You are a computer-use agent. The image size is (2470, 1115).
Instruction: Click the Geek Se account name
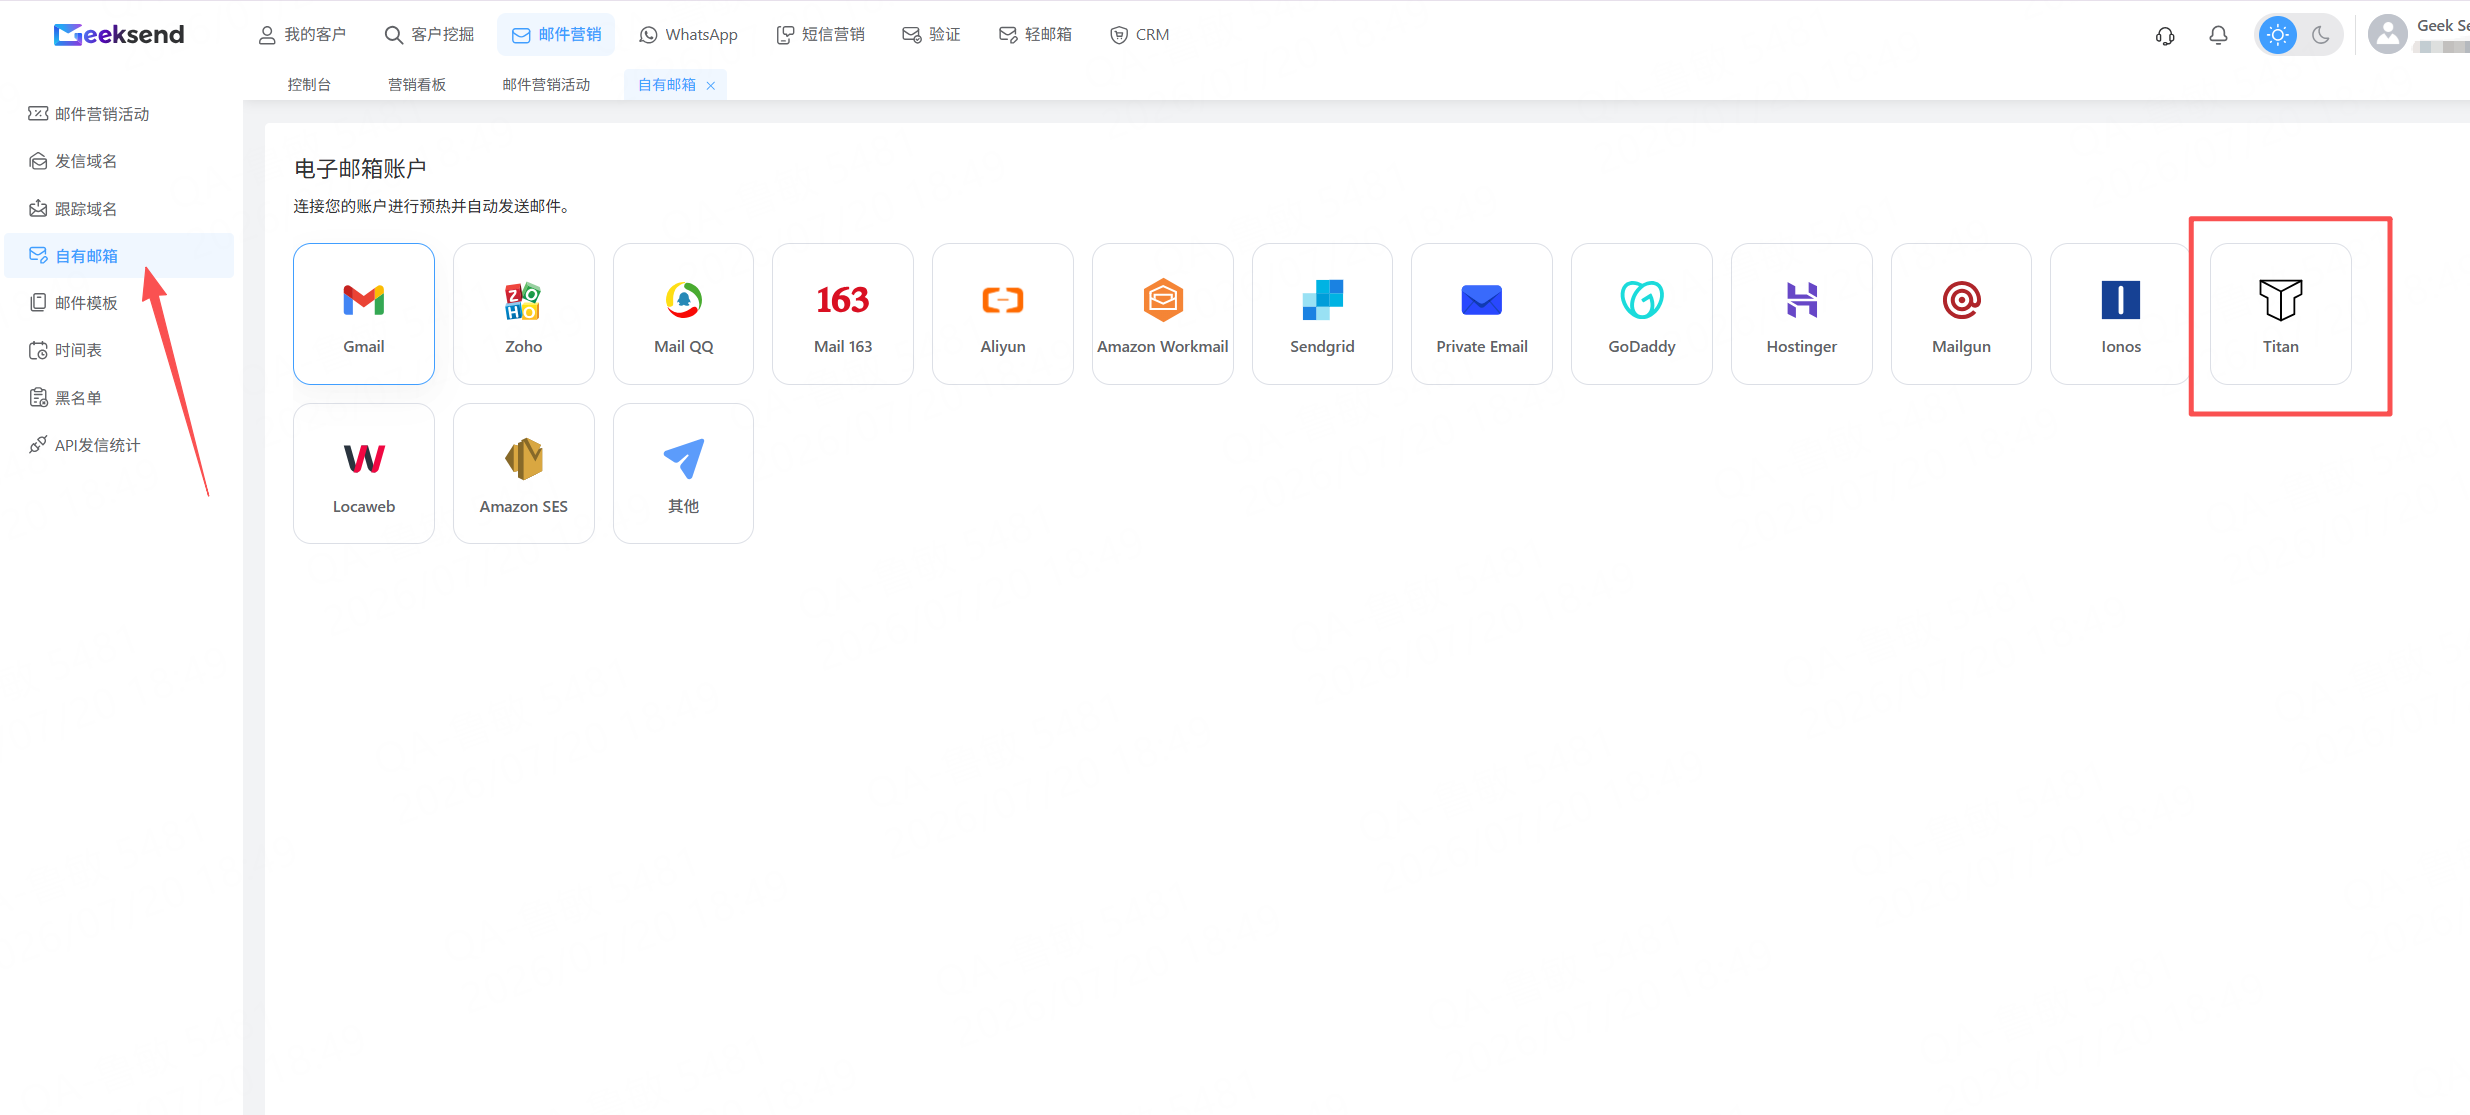coord(2443,26)
